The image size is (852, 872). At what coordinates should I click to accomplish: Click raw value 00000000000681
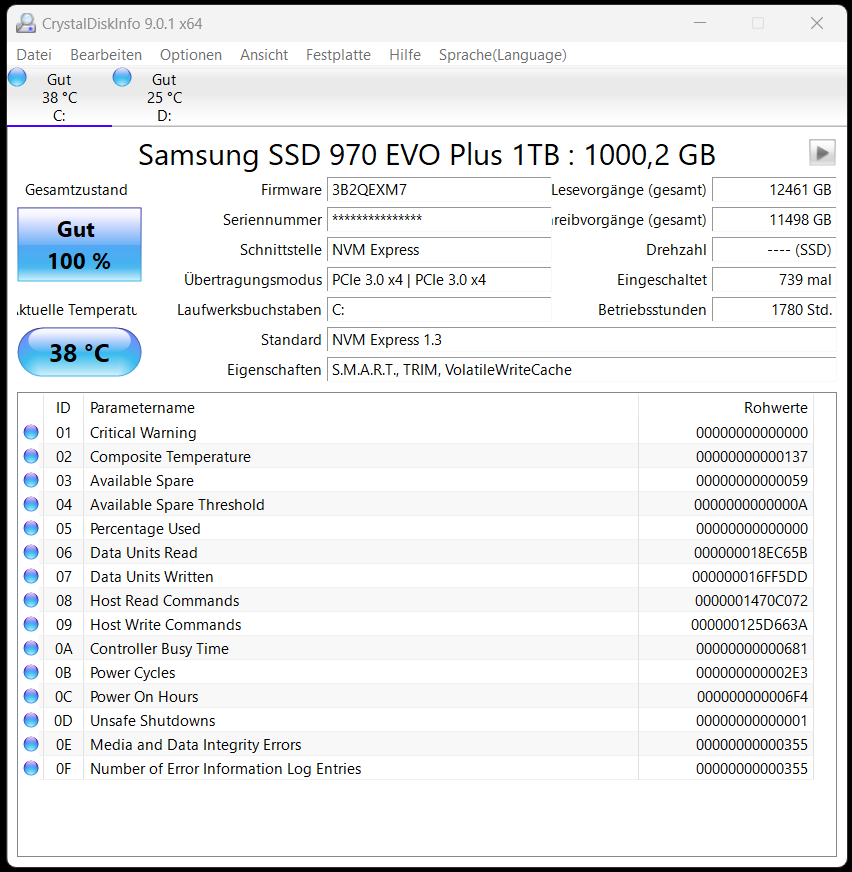pyautogui.click(x=751, y=648)
